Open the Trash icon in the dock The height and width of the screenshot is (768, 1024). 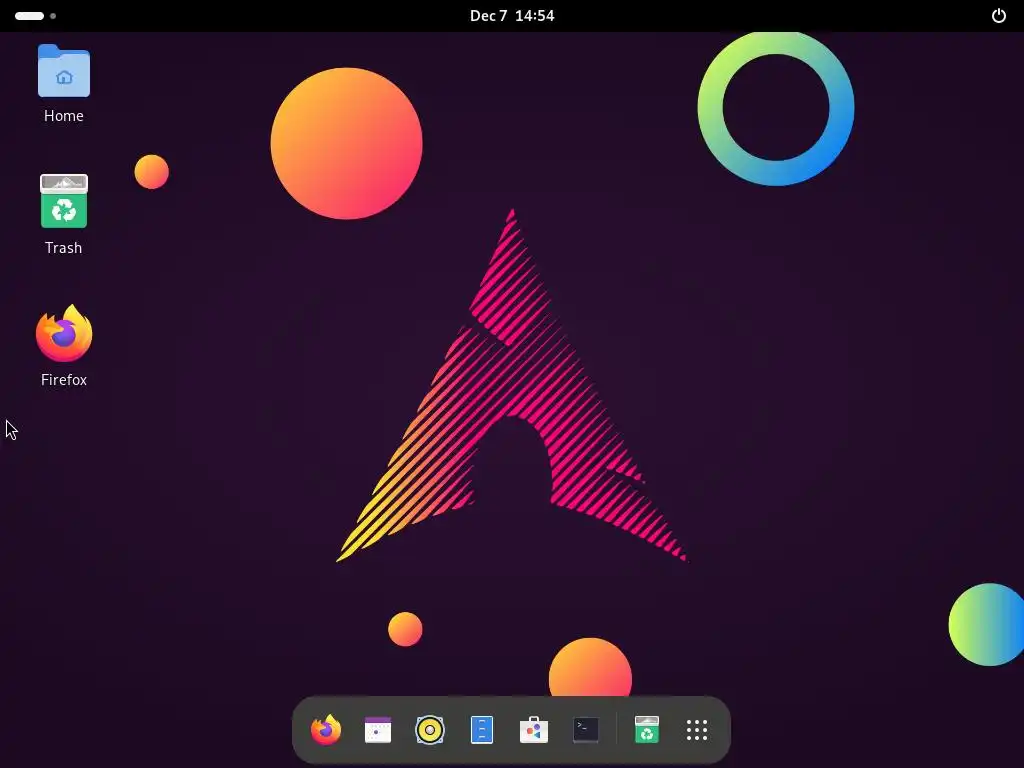[x=647, y=730]
